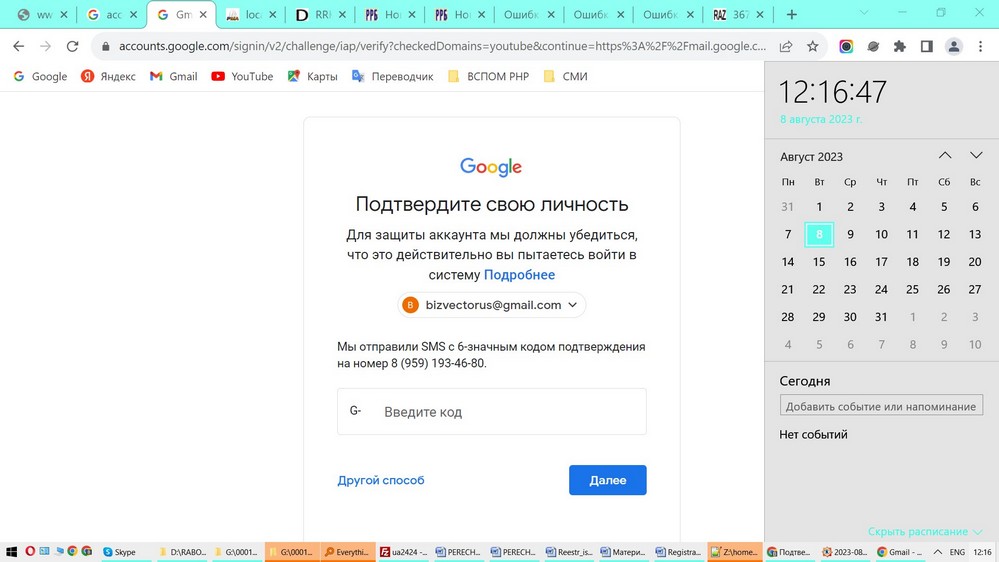The height and width of the screenshot is (562, 999).
Task: Click the Подробнее link
Action: pyautogui.click(x=519, y=275)
